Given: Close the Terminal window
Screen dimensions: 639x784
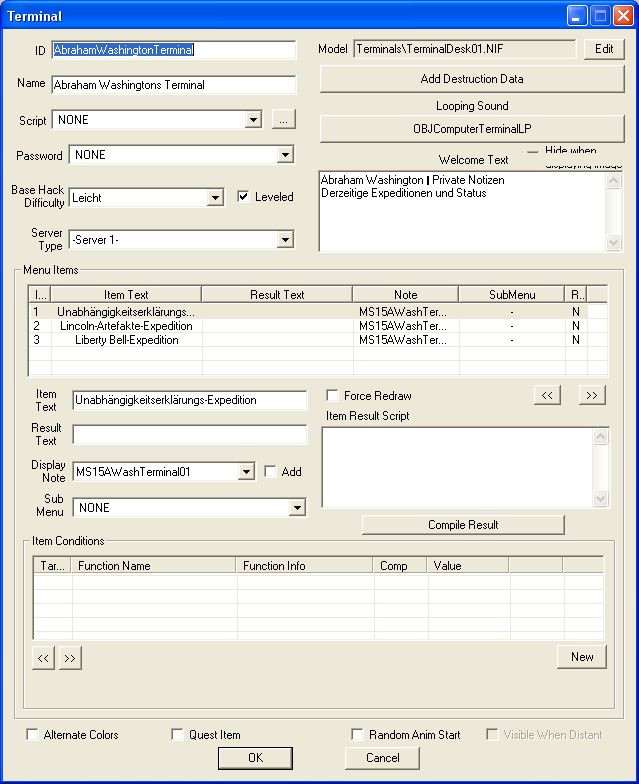Looking at the screenshot, I should (x=624, y=16).
